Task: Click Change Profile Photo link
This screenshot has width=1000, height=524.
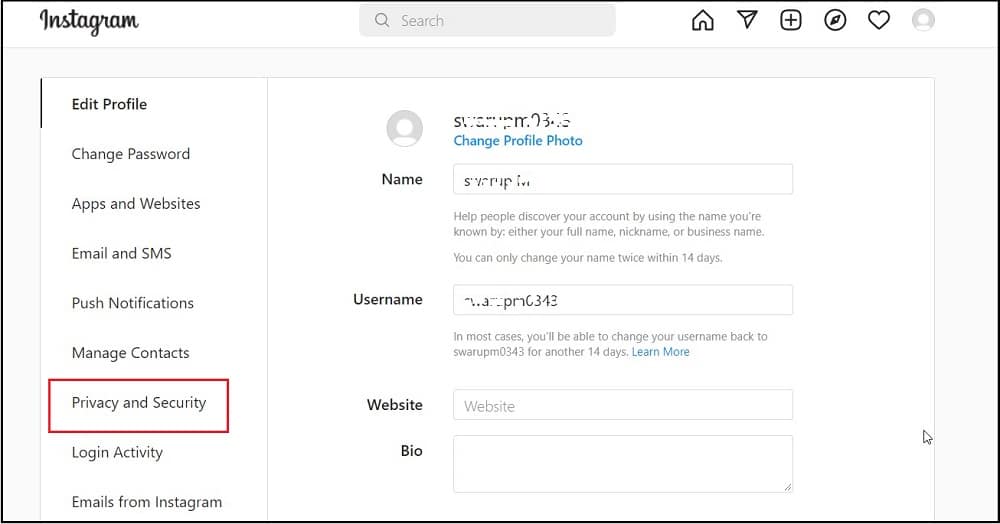Action: pos(518,141)
